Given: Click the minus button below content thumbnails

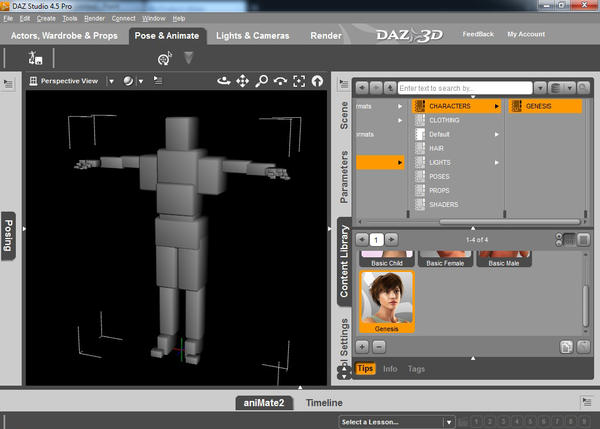Looking at the screenshot, I should click(380, 346).
